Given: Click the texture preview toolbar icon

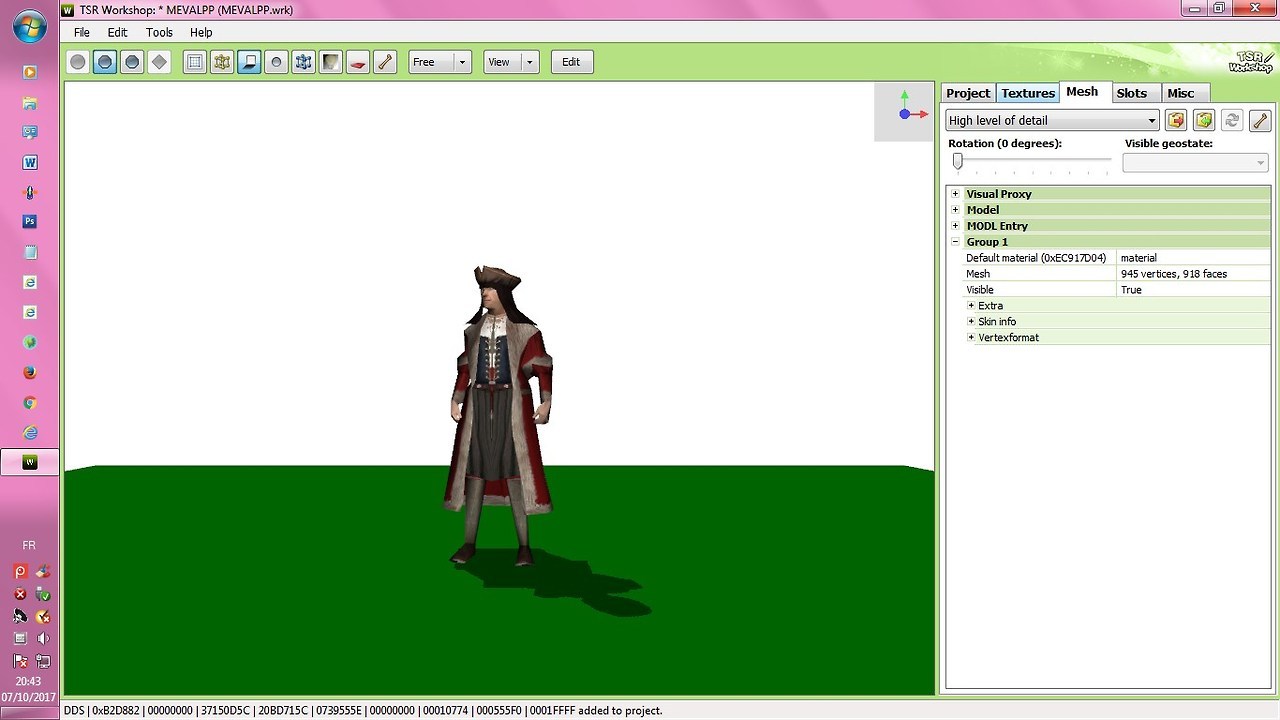Looking at the screenshot, I should (330, 62).
